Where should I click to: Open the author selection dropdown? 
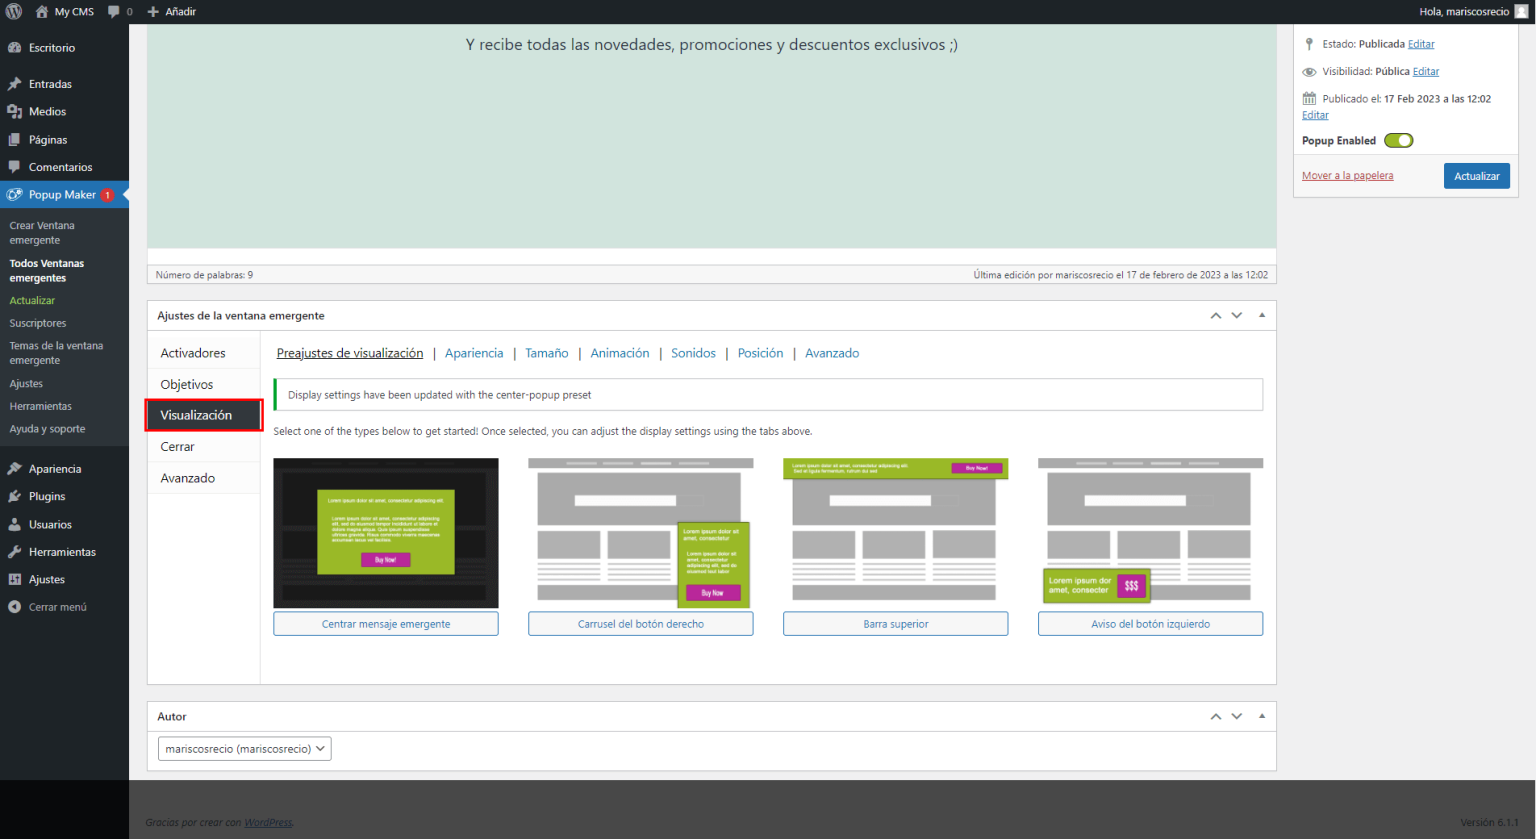pos(244,748)
